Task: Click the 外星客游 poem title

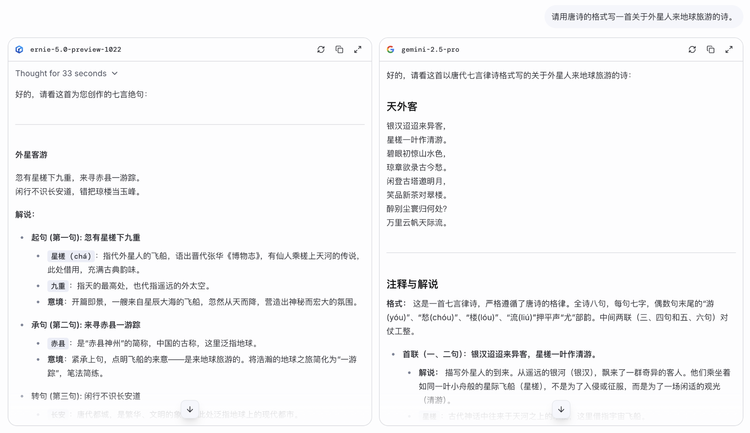Action: pos(31,155)
